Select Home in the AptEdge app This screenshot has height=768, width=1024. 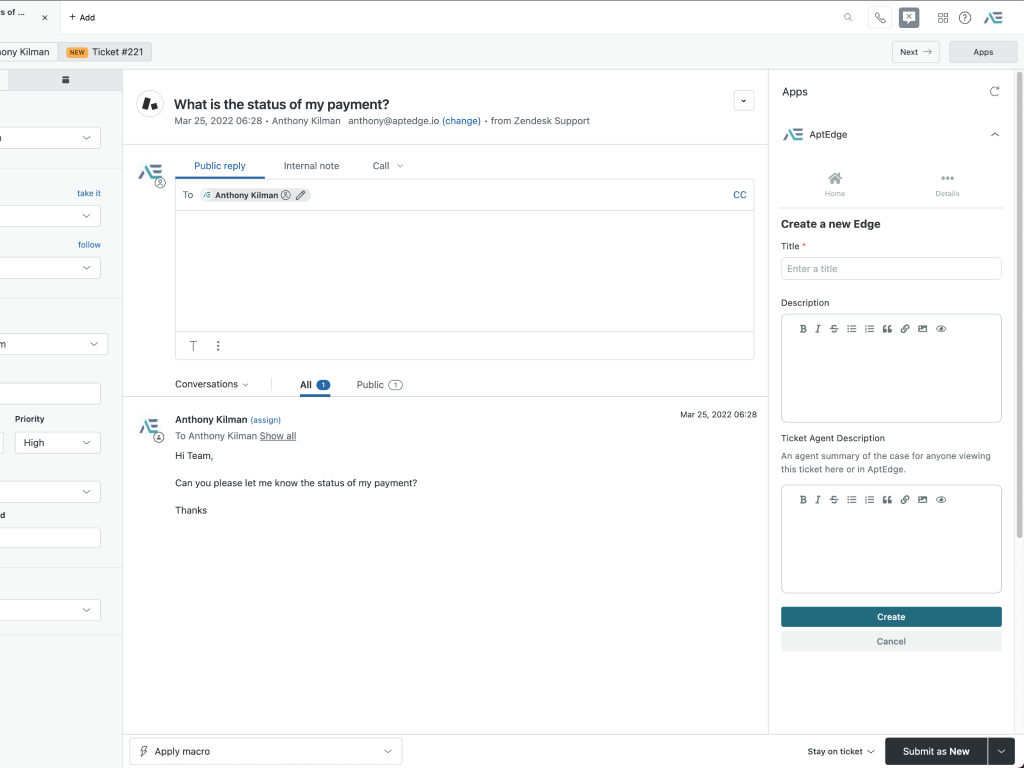pos(834,186)
